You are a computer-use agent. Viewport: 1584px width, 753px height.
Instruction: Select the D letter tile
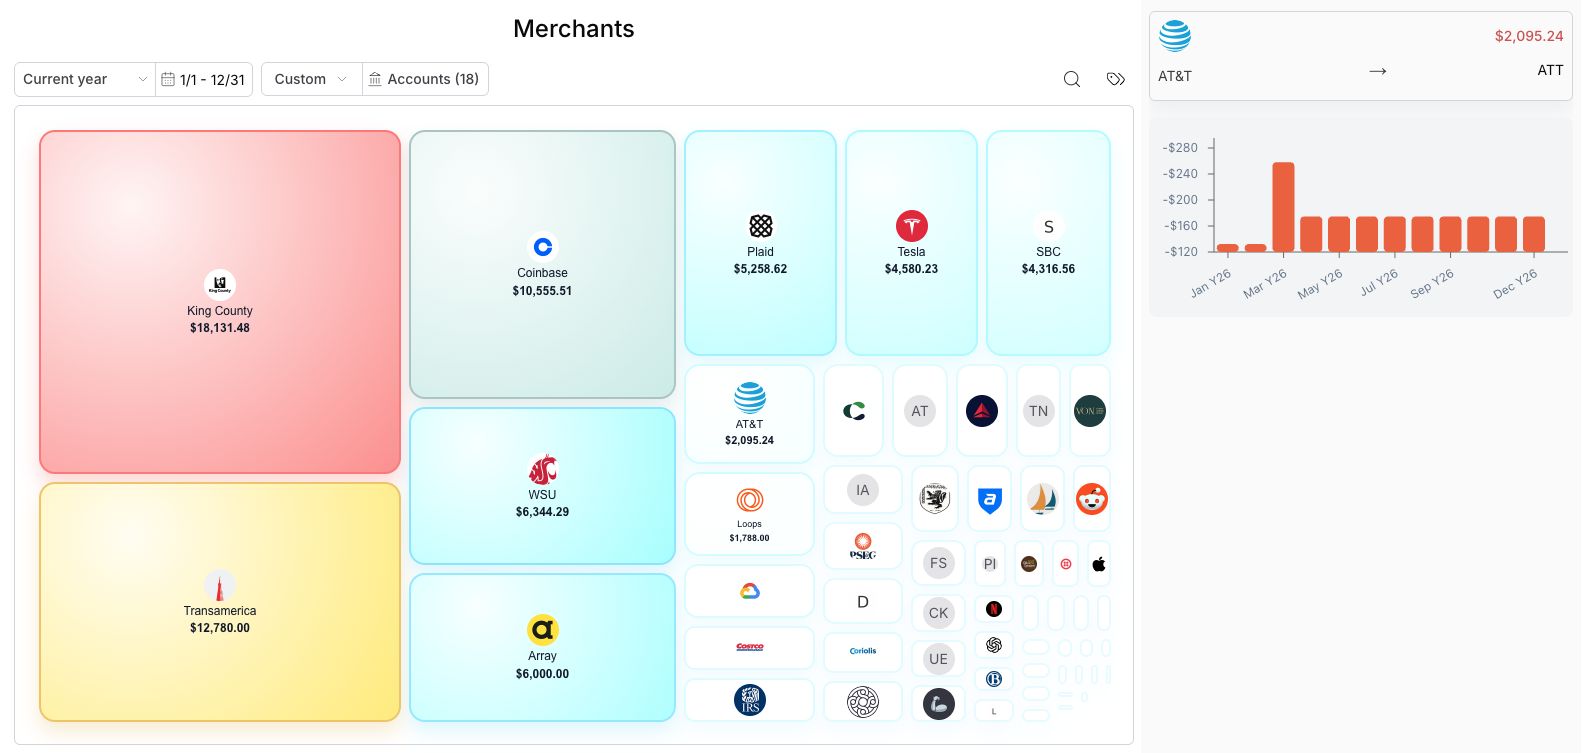point(863,602)
